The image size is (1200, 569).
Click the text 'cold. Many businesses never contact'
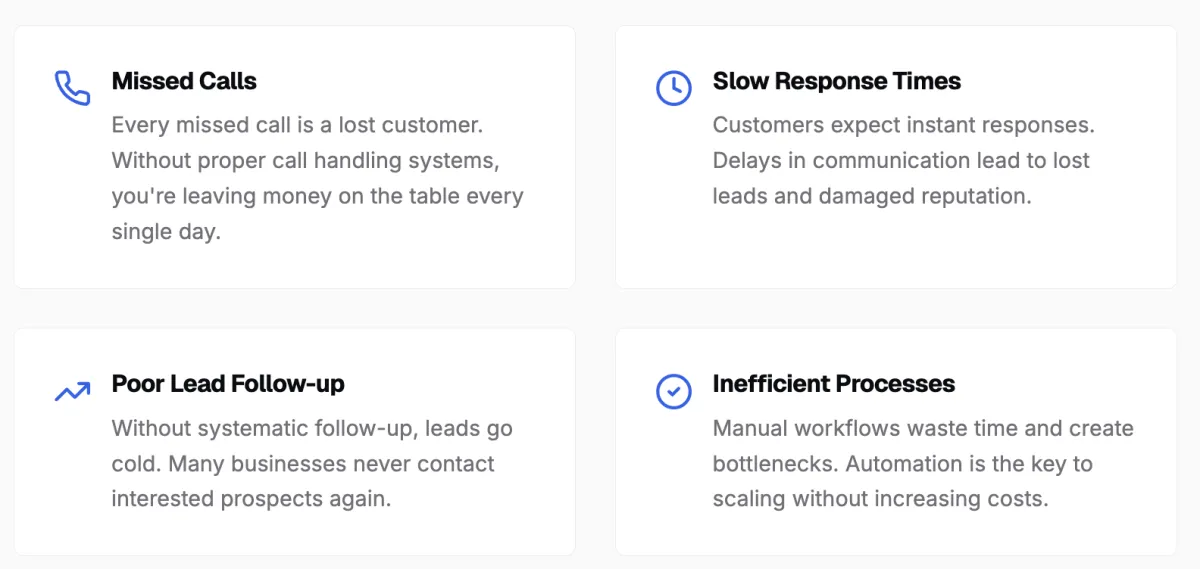tap(303, 464)
